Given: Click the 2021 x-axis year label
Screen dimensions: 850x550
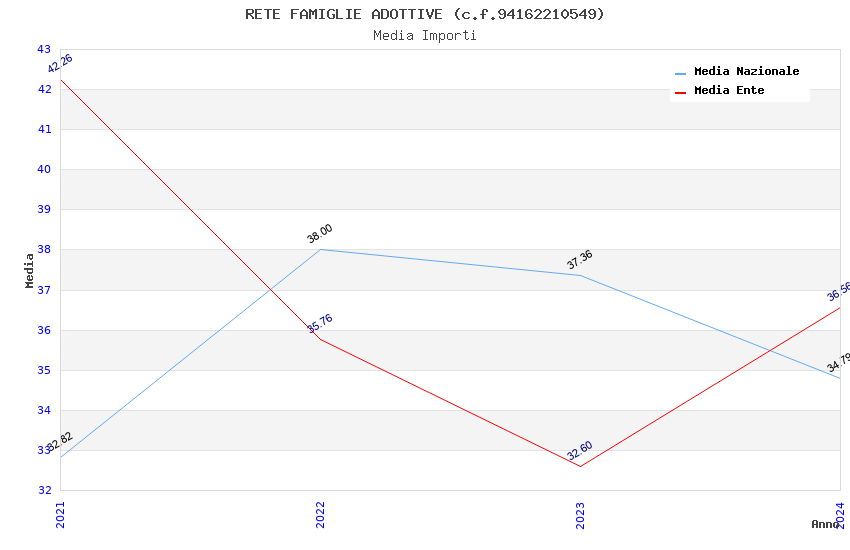Looking at the screenshot, I should (60, 513).
